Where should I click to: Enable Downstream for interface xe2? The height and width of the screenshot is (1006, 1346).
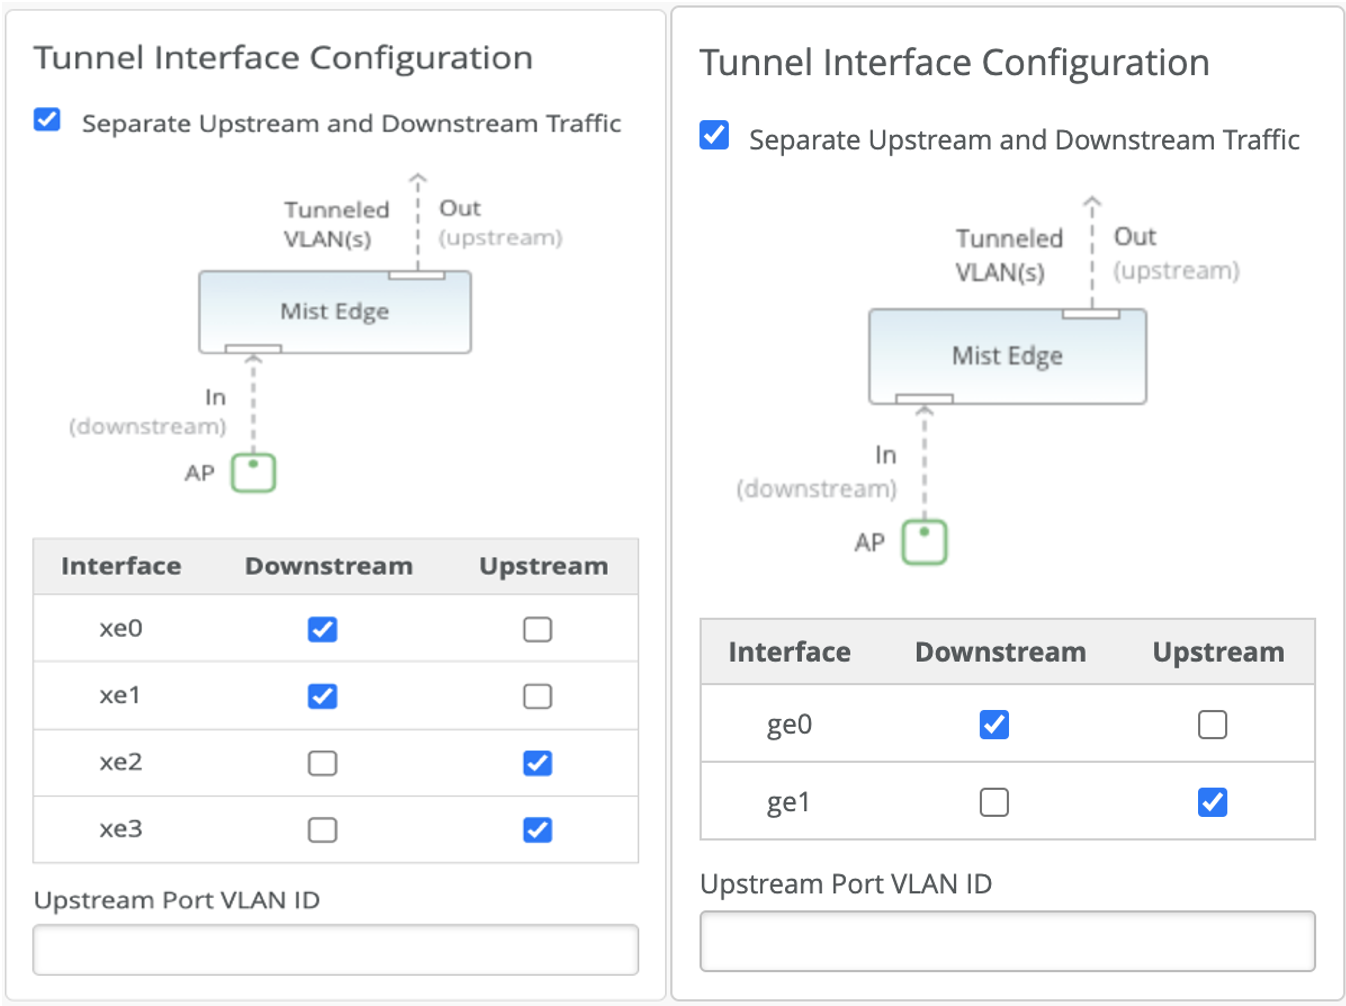(322, 763)
